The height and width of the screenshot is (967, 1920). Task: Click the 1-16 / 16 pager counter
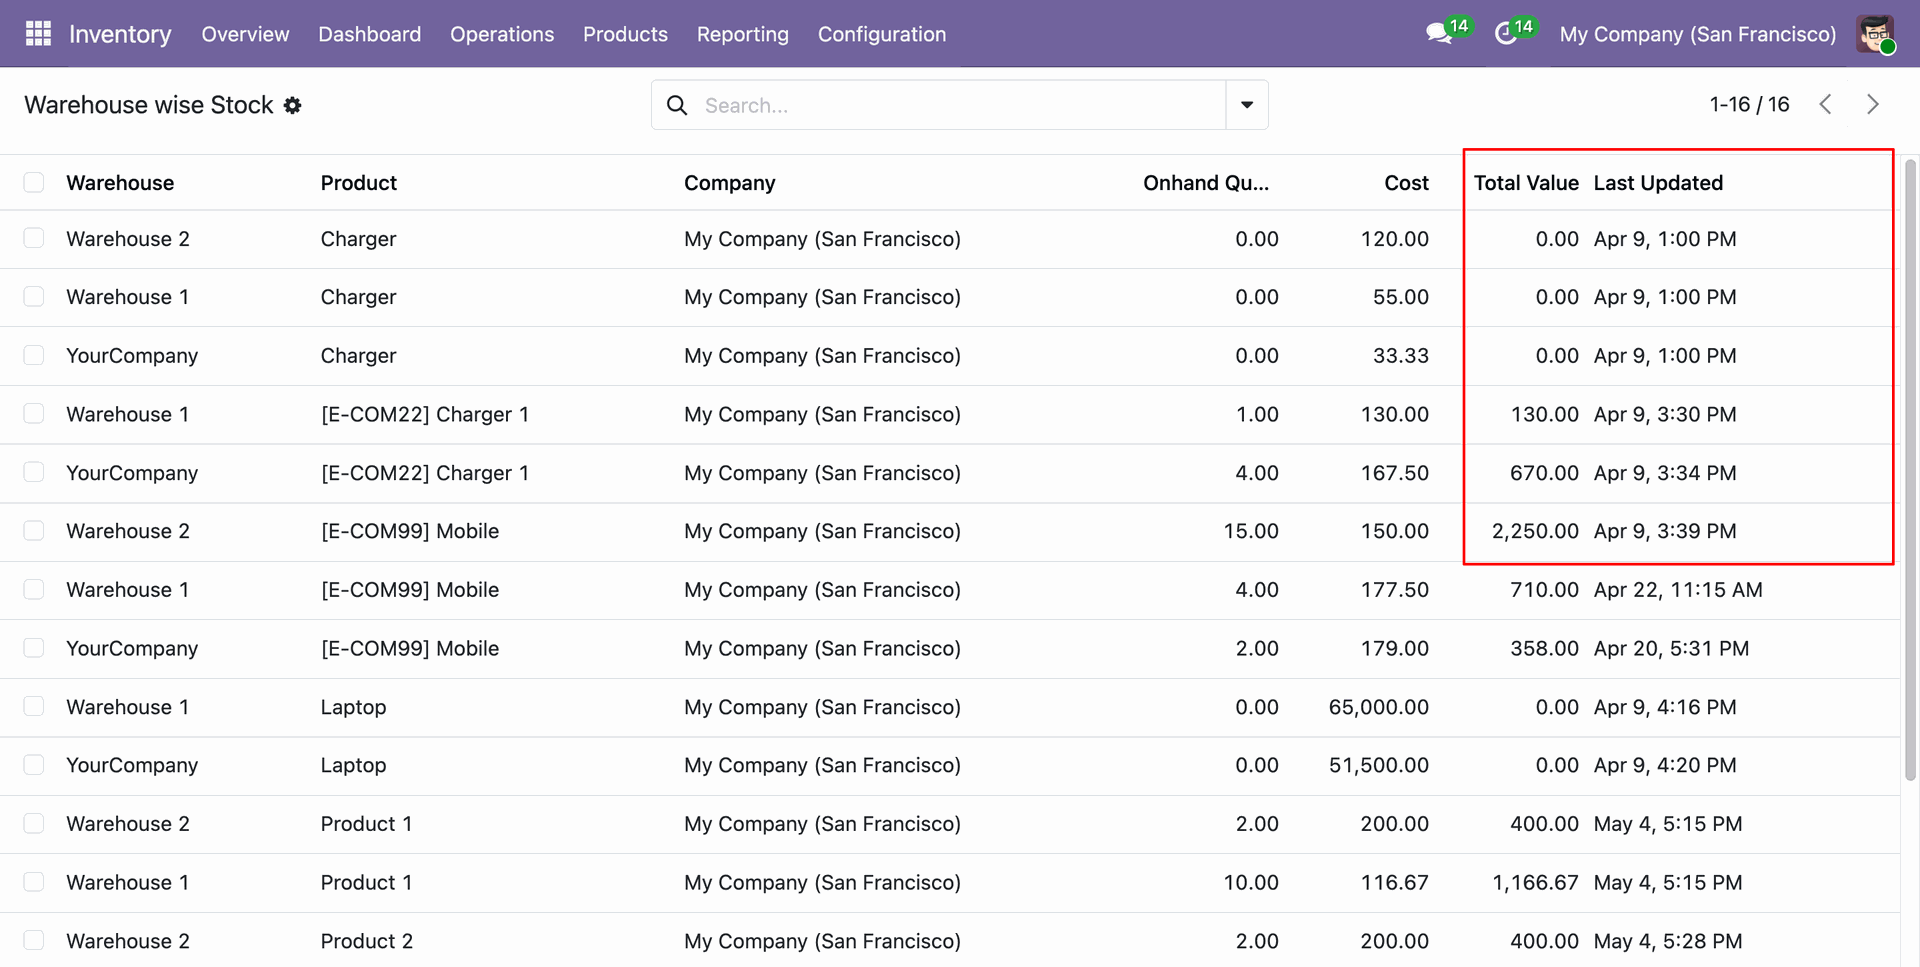point(1749,104)
